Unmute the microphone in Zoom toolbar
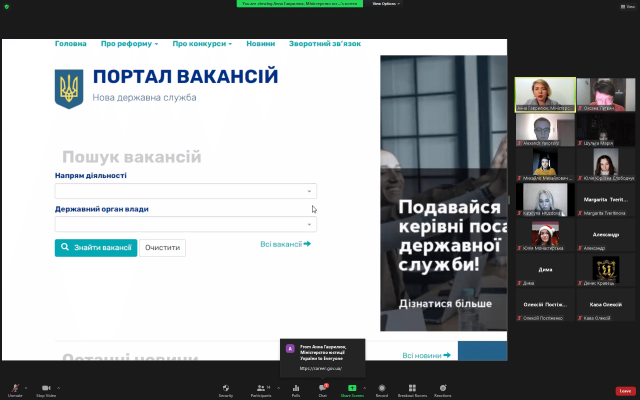This screenshot has width=640, height=400. click(15, 388)
